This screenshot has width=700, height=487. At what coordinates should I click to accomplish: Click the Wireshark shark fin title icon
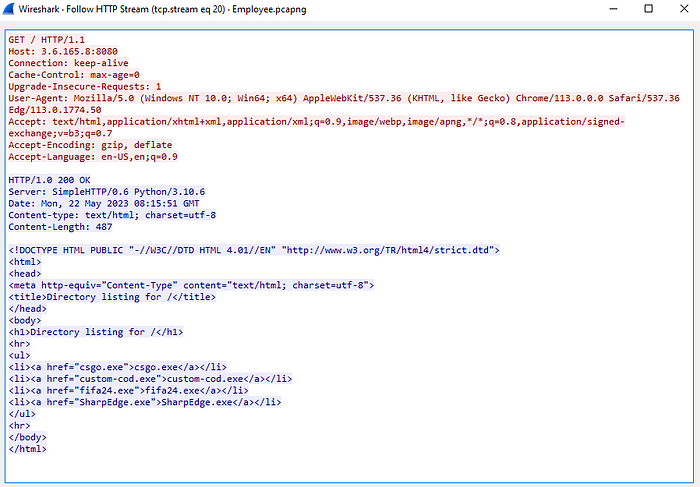click(8, 9)
